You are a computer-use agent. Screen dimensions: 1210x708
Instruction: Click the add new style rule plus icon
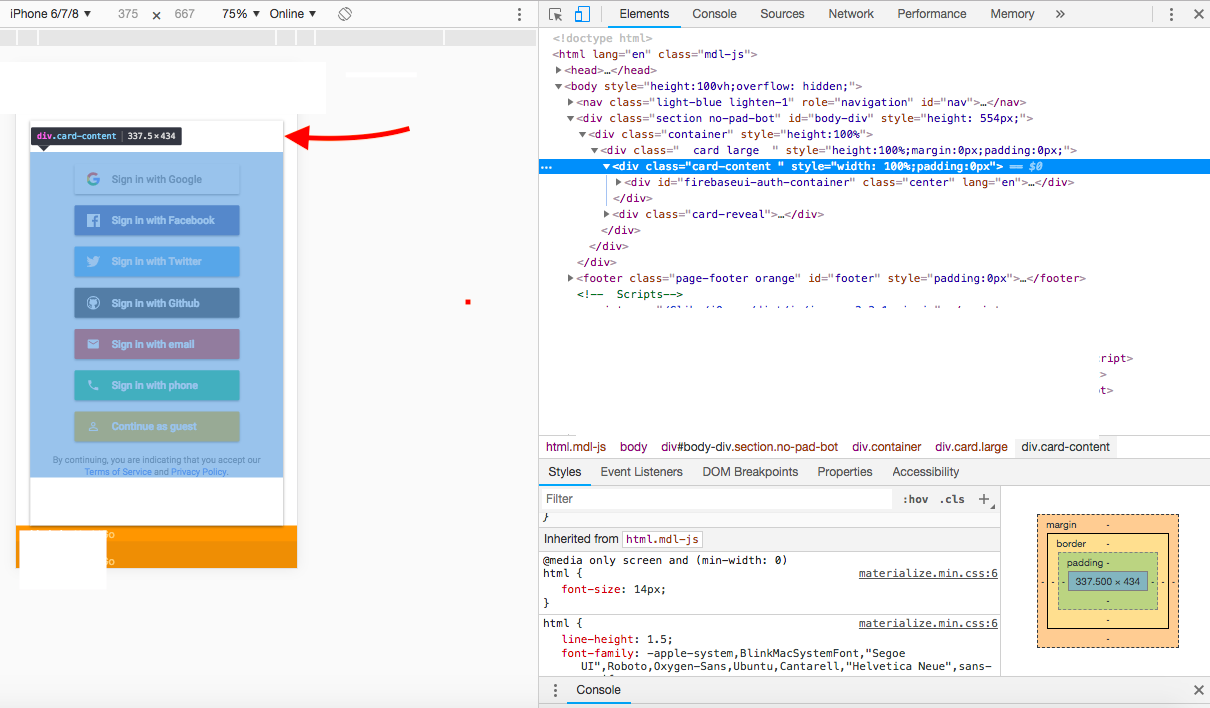tap(984, 498)
